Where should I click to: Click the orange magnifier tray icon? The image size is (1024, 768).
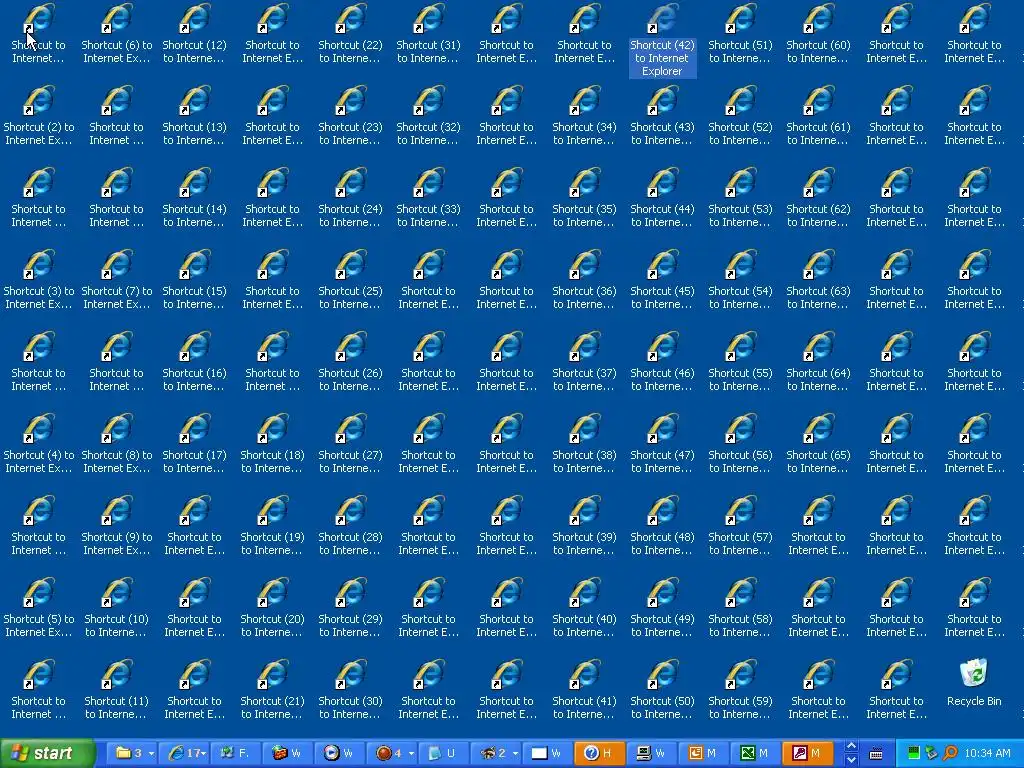coord(950,753)
